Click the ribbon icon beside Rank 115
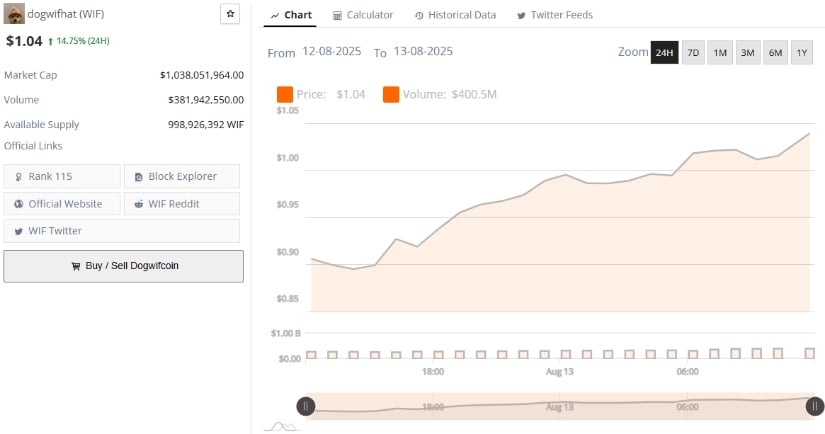Viewport: 825px width, 434px height. pyautogui.click(x=19, y=177)
